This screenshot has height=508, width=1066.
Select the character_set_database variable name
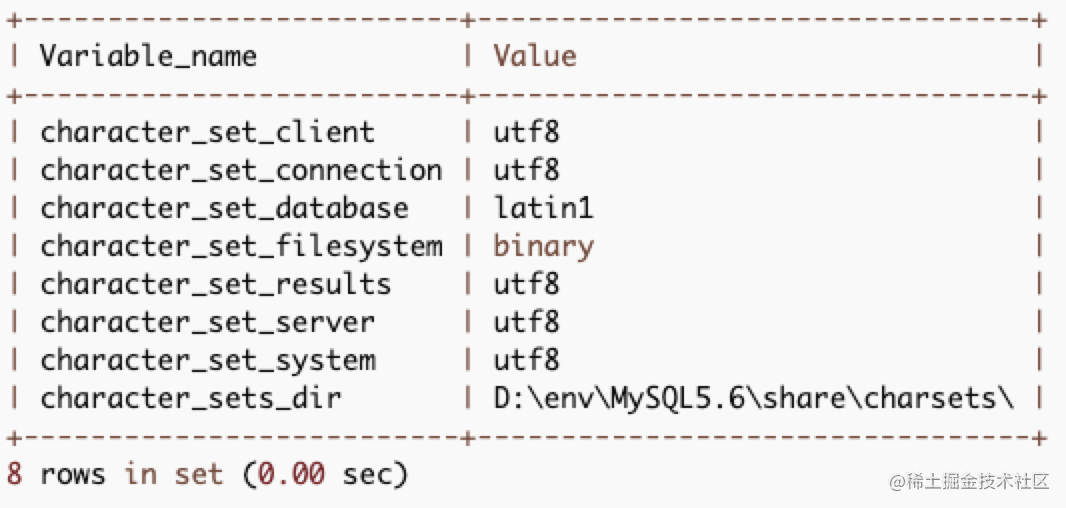coord(224,208)
